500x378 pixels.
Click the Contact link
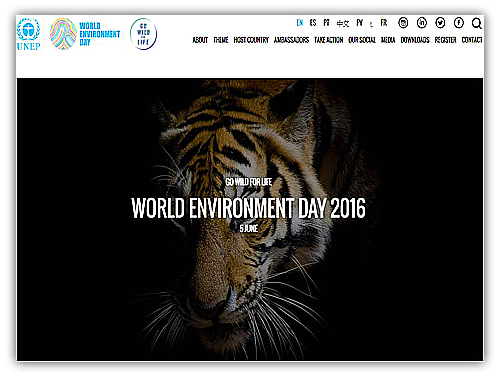click(472, 40)
